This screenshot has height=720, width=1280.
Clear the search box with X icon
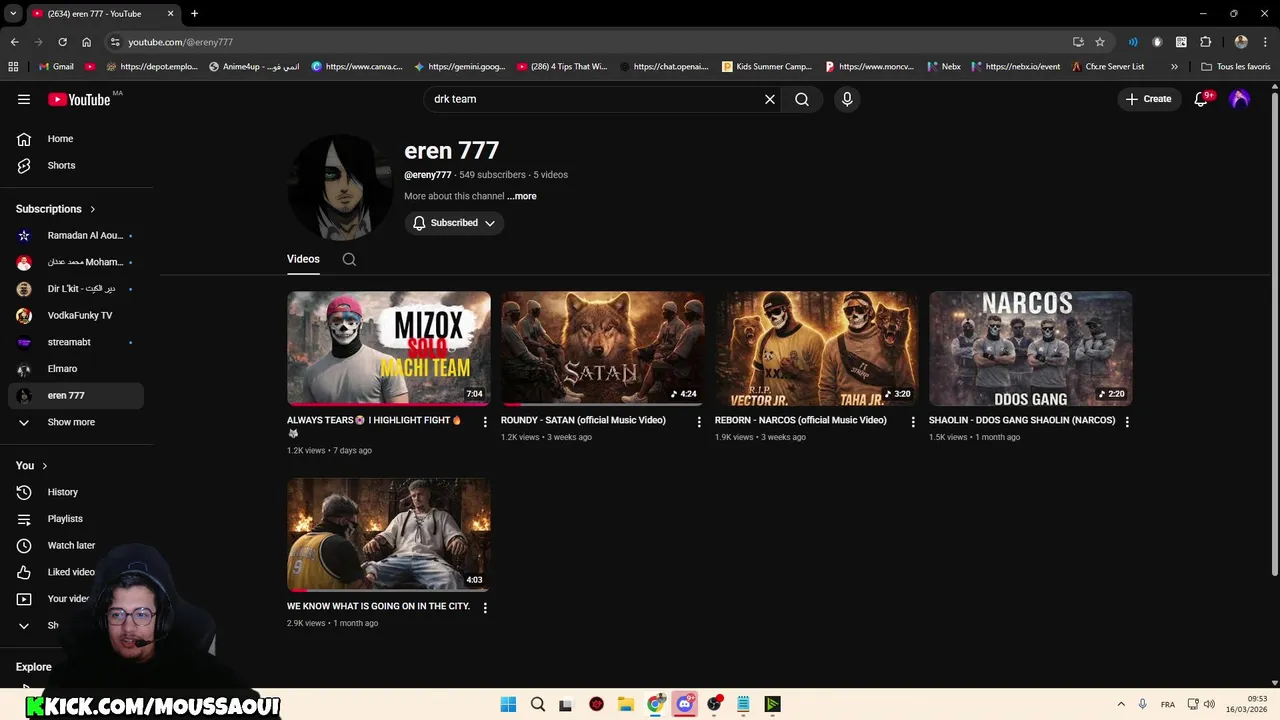pyautogui.click(x=770, y=99)
